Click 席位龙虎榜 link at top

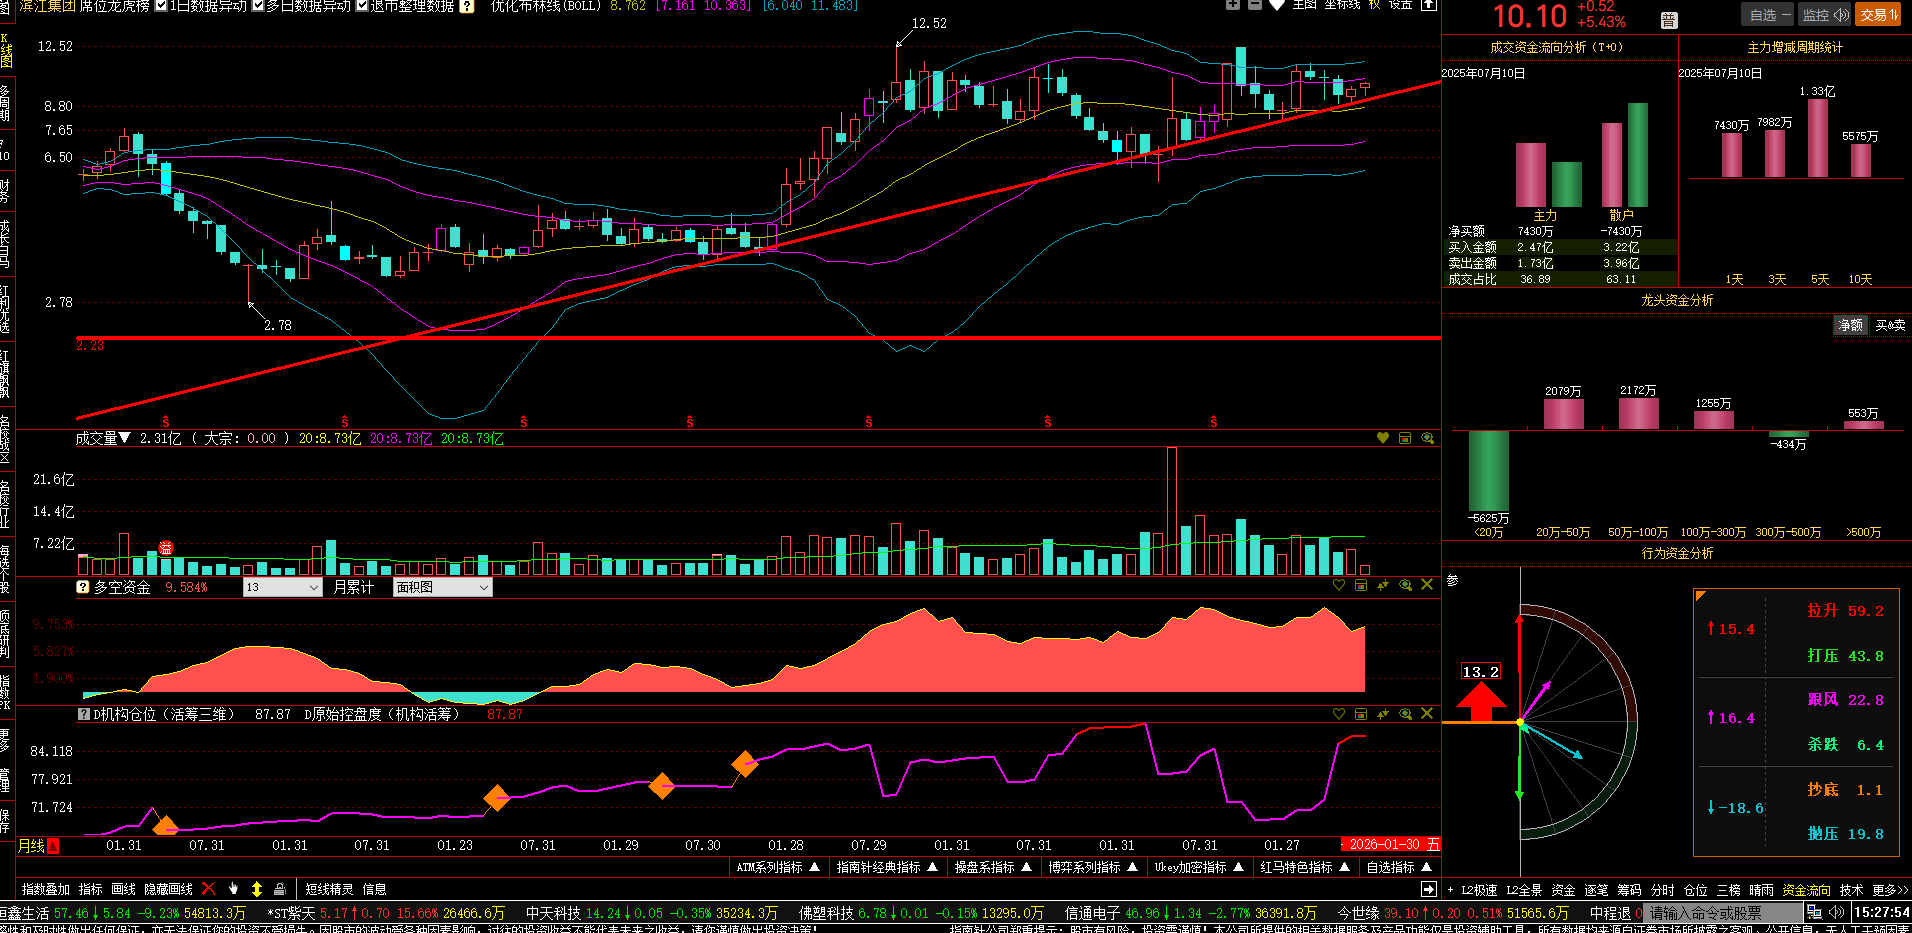(113, 6)
